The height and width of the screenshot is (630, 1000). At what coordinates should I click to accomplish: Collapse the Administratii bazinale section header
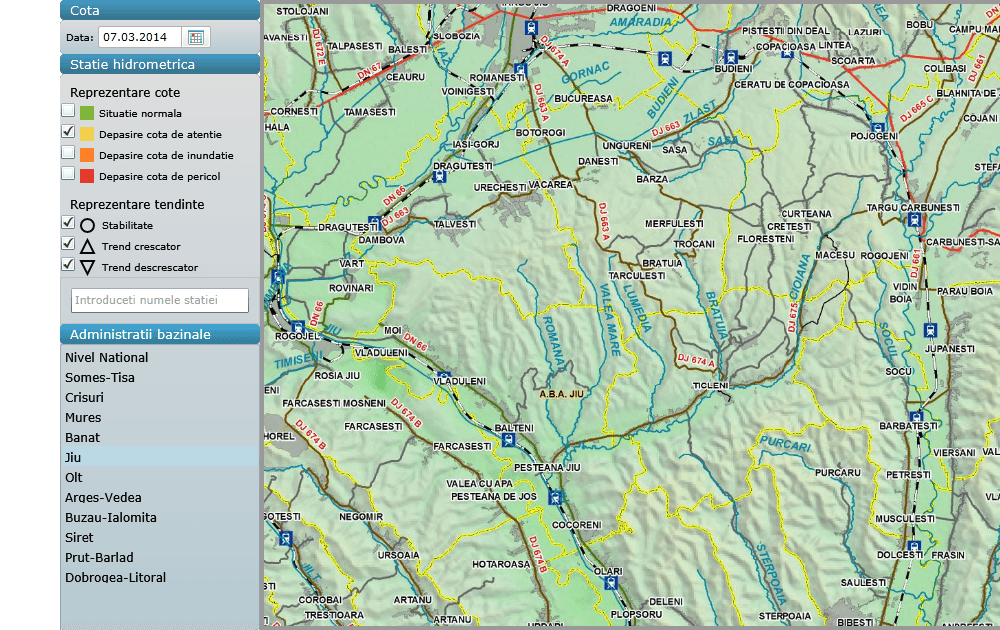(x=160, y=334)
